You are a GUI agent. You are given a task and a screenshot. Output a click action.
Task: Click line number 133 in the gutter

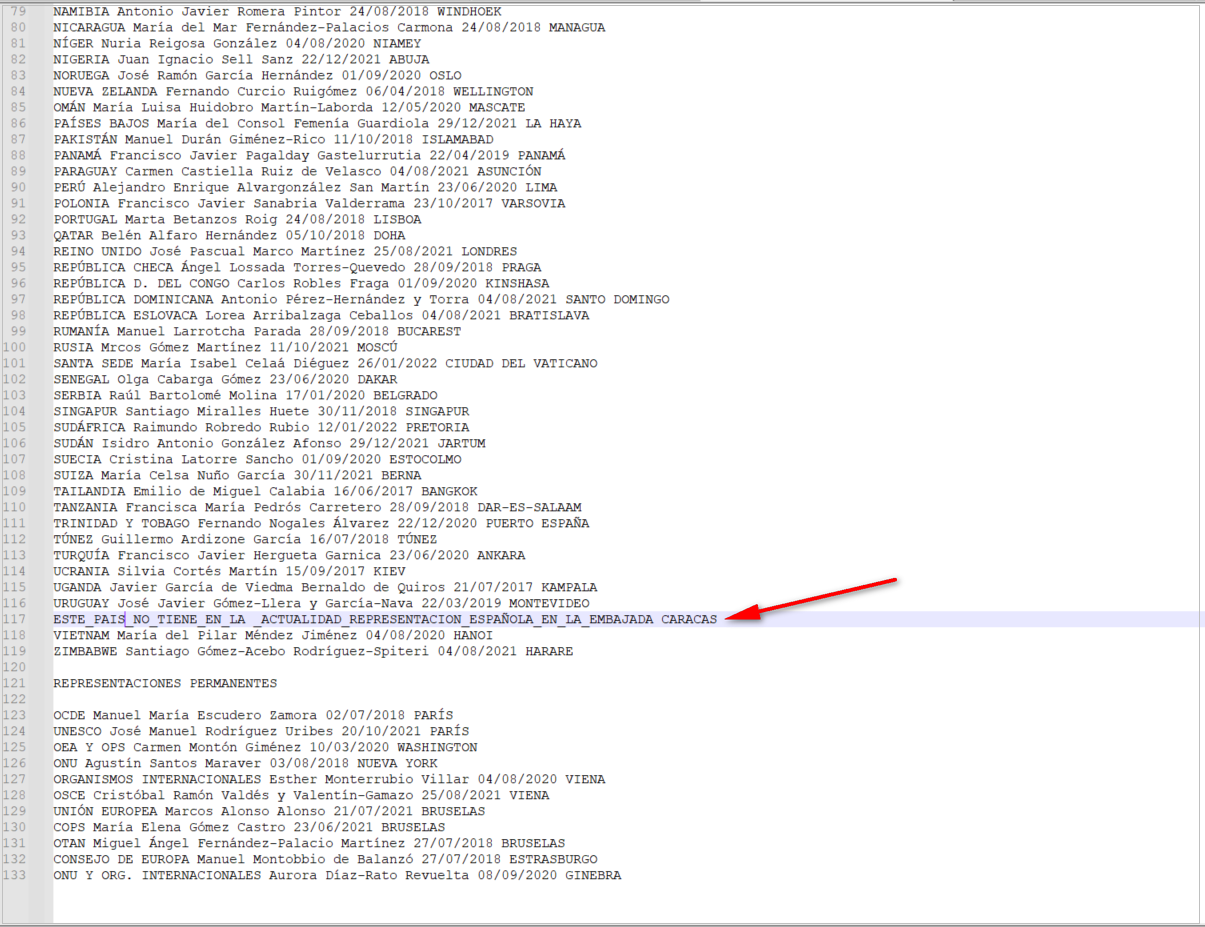pyautogui.click(x=17, y=875)
